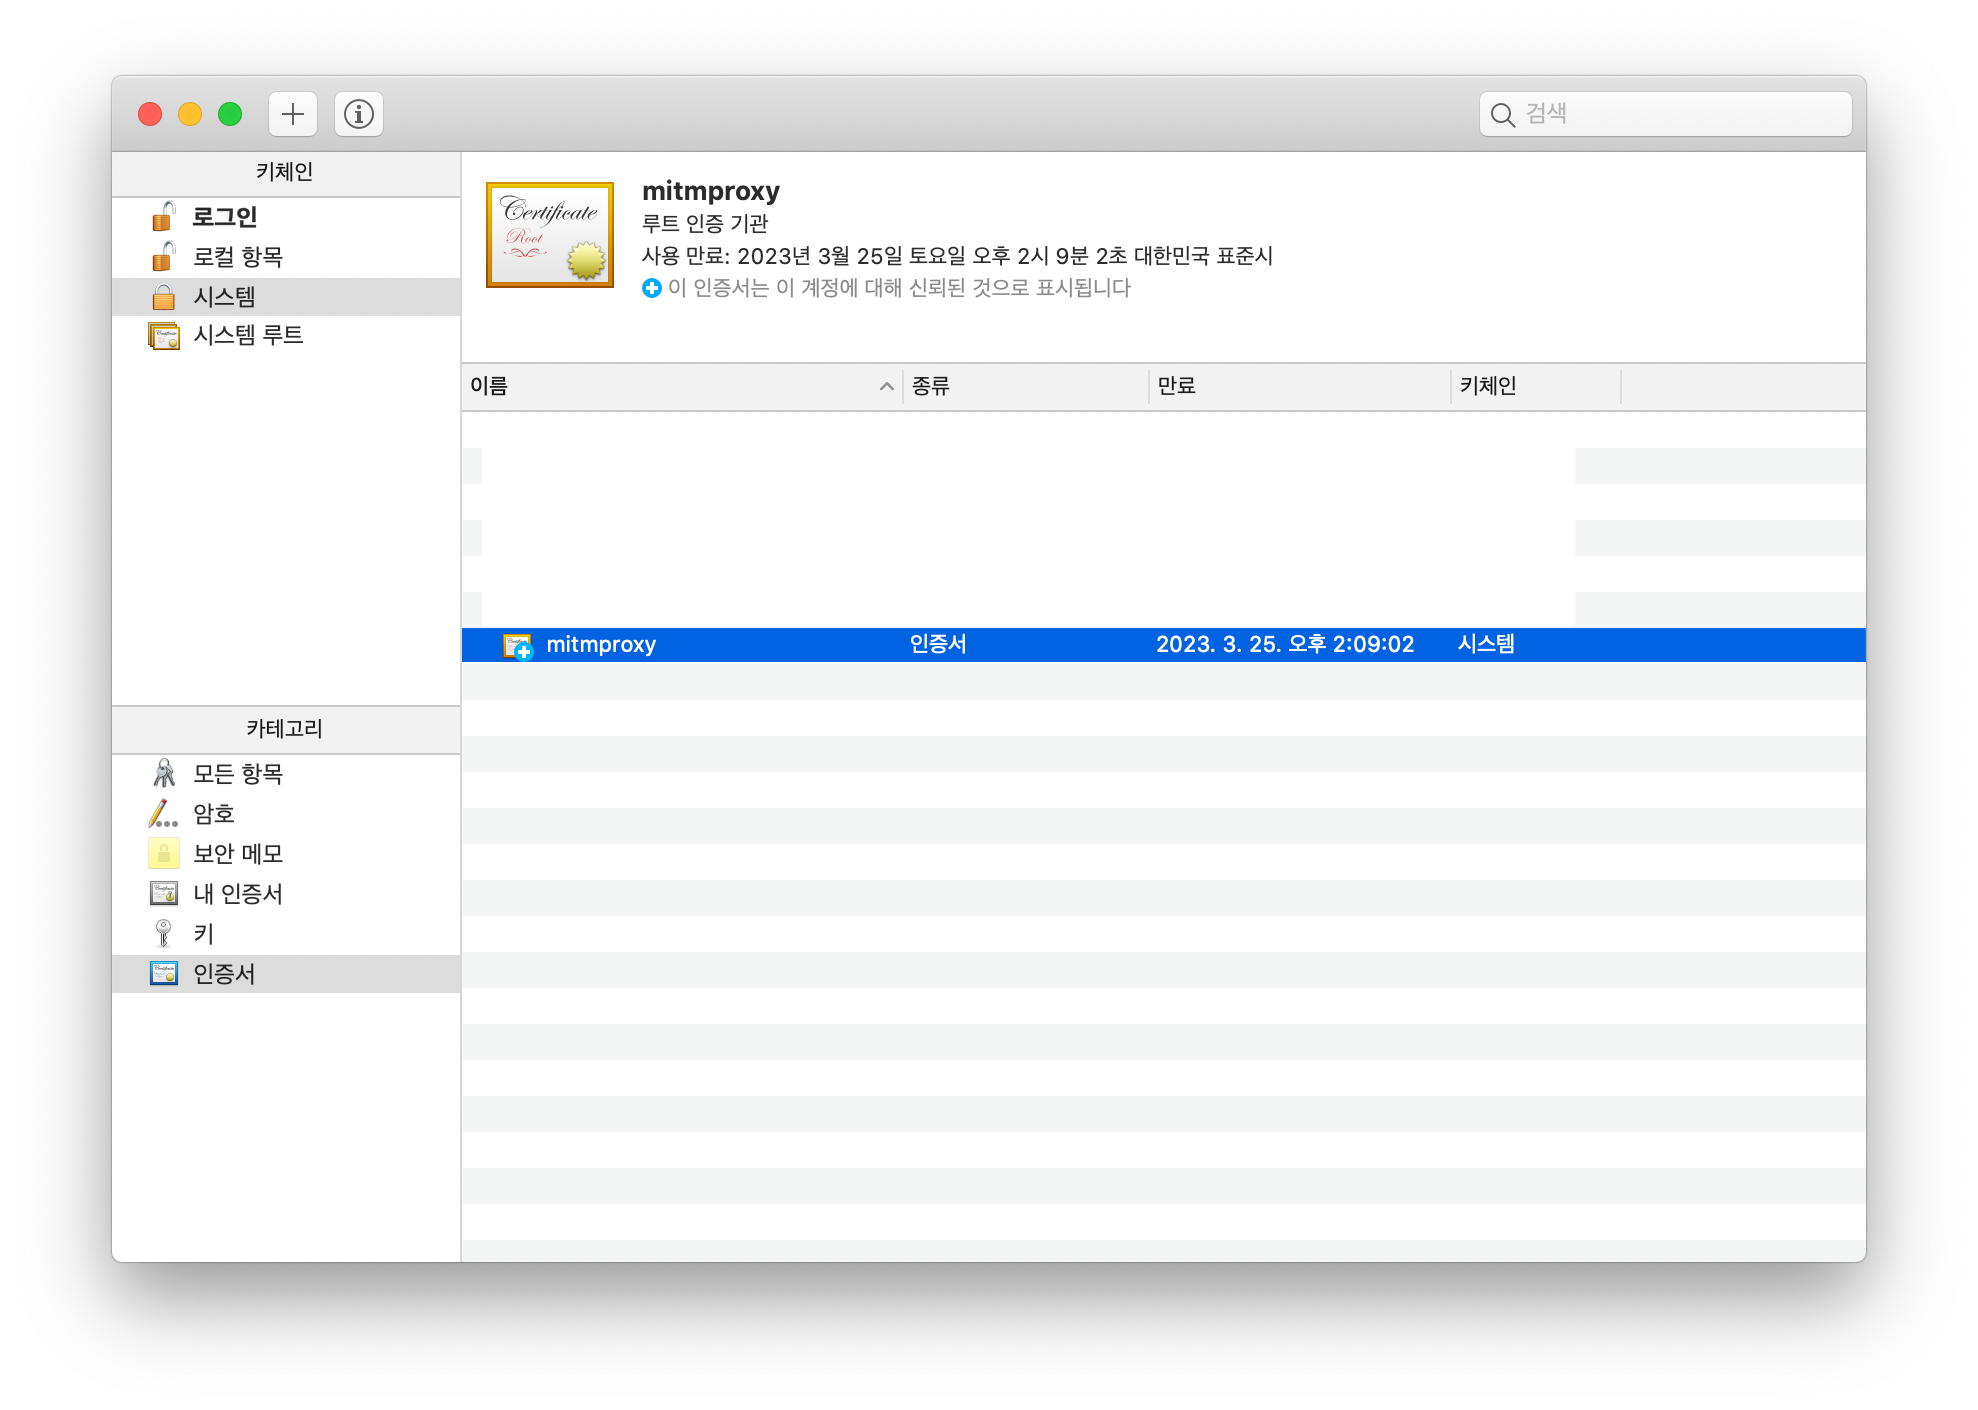Click the 2023. 3. 25. expiry cell

point(1285,645)
